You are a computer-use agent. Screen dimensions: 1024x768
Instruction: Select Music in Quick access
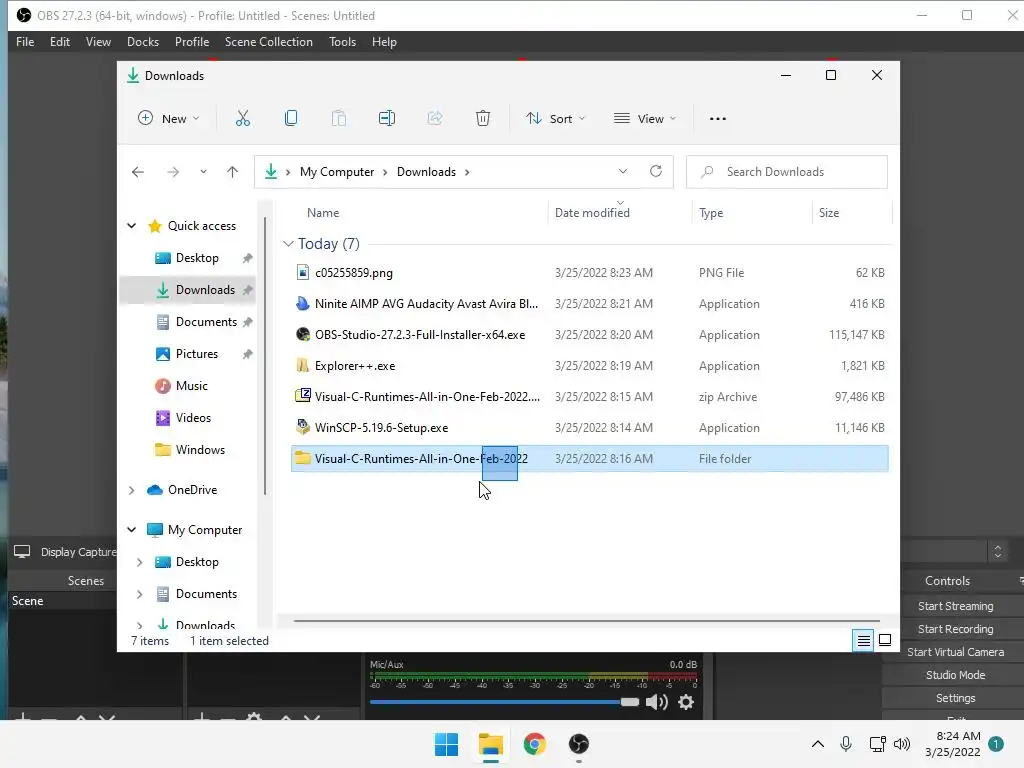point(191,386)
